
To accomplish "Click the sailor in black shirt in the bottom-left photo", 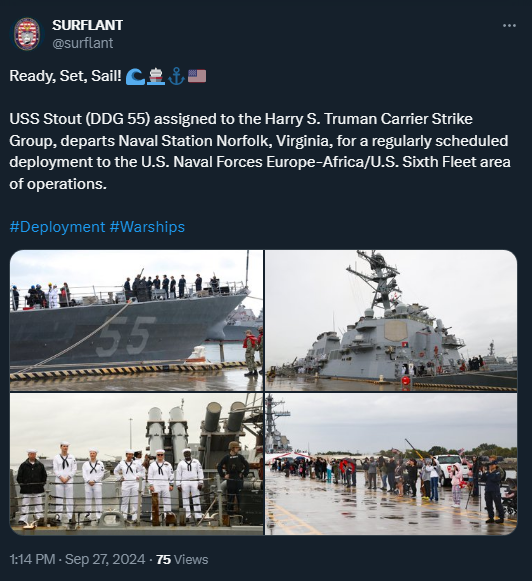I will [x=233, y=478].
